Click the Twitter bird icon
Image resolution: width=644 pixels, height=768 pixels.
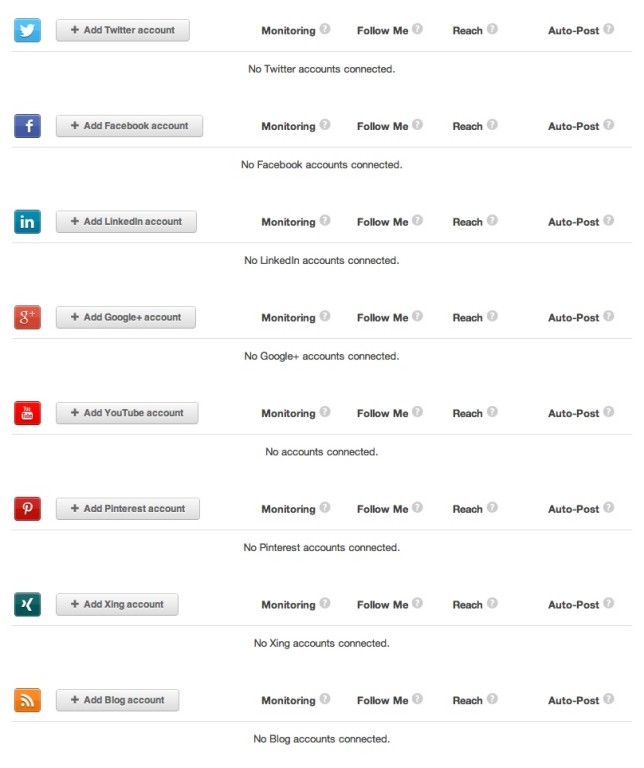click(27, 30)
